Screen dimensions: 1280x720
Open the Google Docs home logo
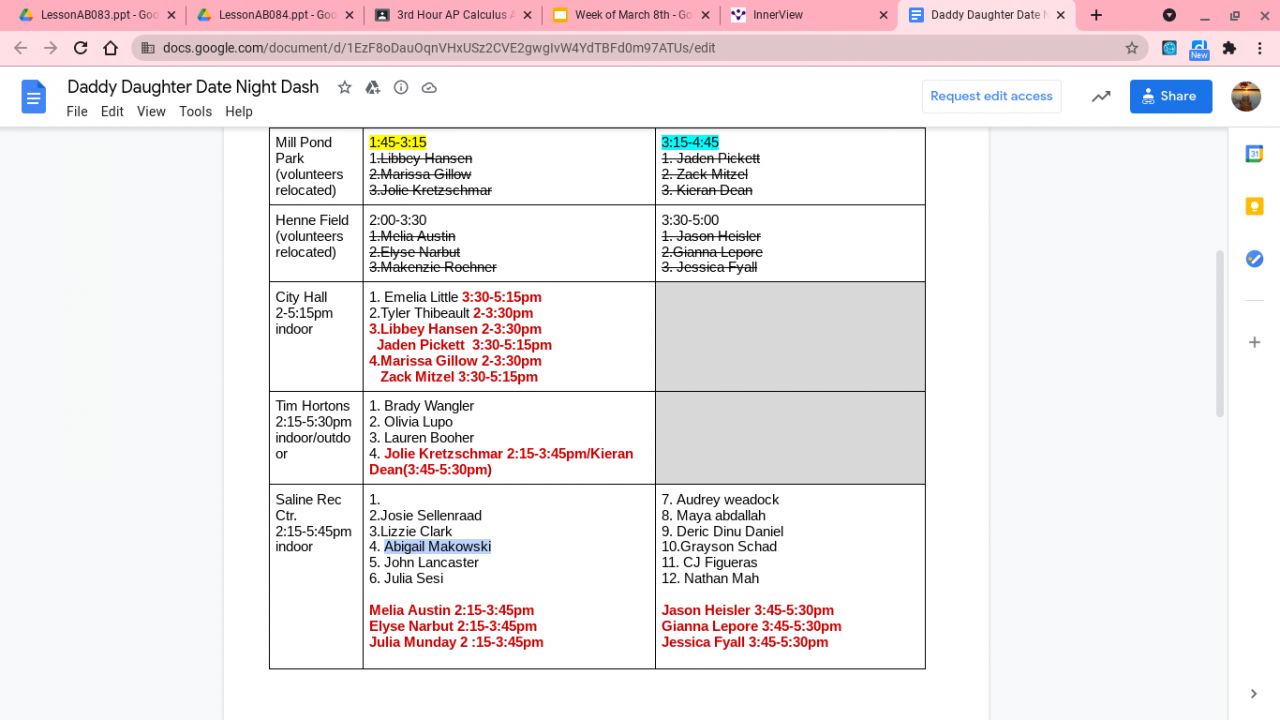pos(34,97)
